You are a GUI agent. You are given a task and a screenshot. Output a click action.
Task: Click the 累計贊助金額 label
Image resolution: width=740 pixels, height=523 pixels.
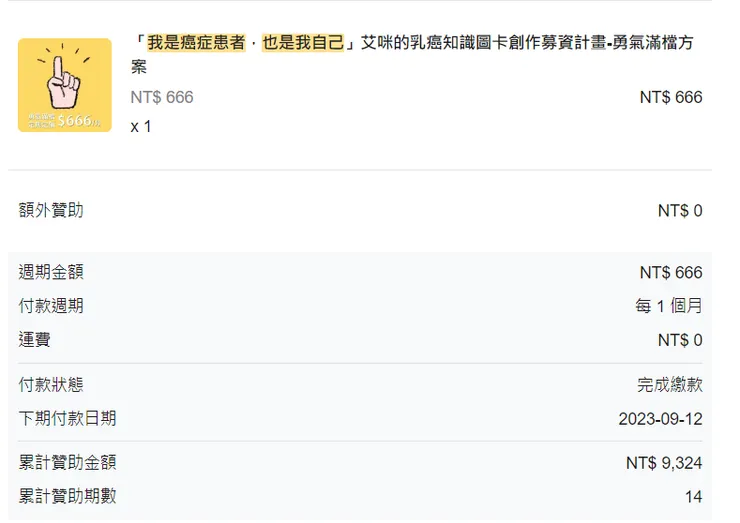tap(67, 463)
